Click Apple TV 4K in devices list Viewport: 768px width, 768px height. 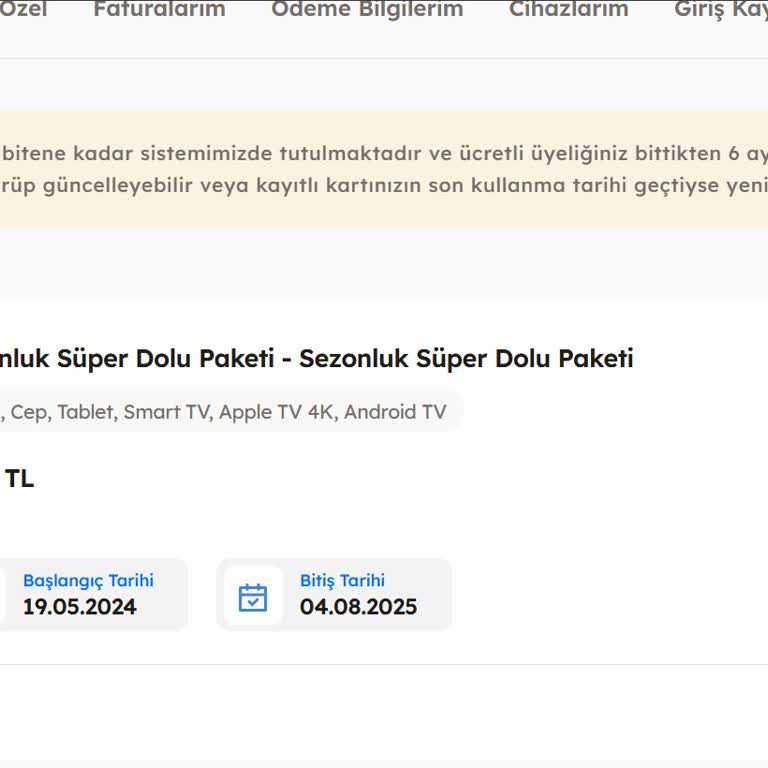(x=276, y=412)
